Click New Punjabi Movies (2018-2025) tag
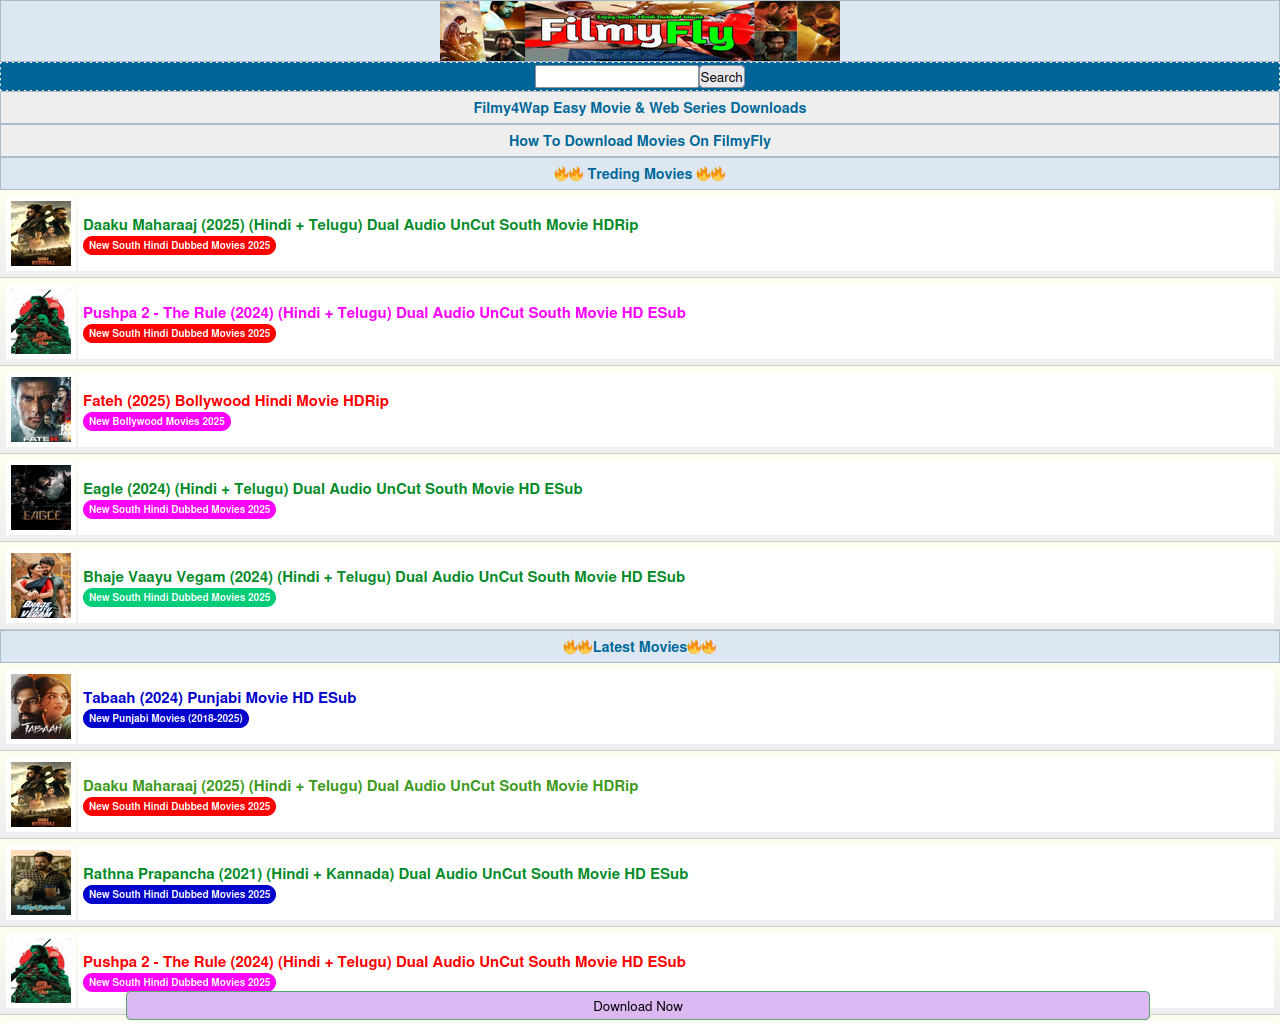This screenshot has width=1280, height=1024. [x=166, y=719]
